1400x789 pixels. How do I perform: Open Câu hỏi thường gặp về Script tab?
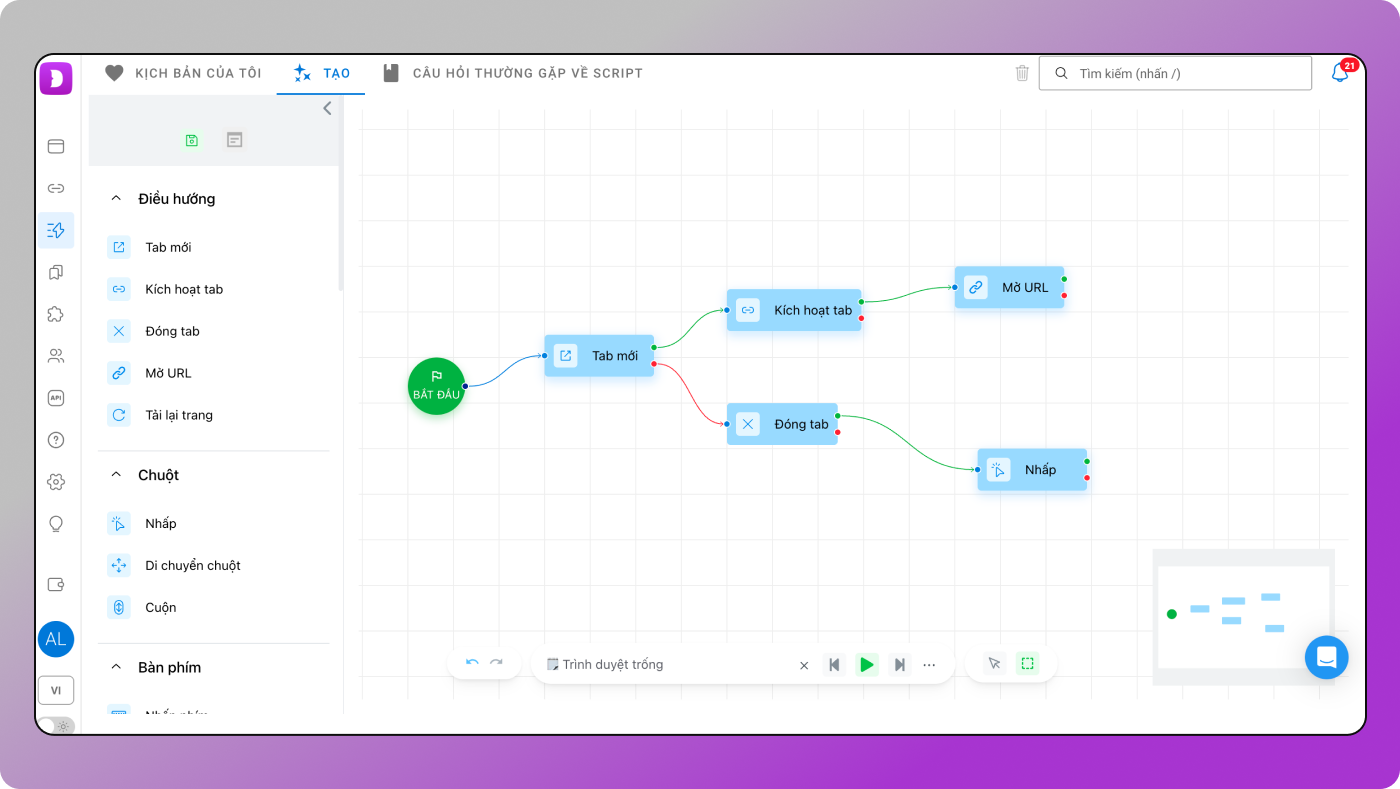tap(513, 73)
